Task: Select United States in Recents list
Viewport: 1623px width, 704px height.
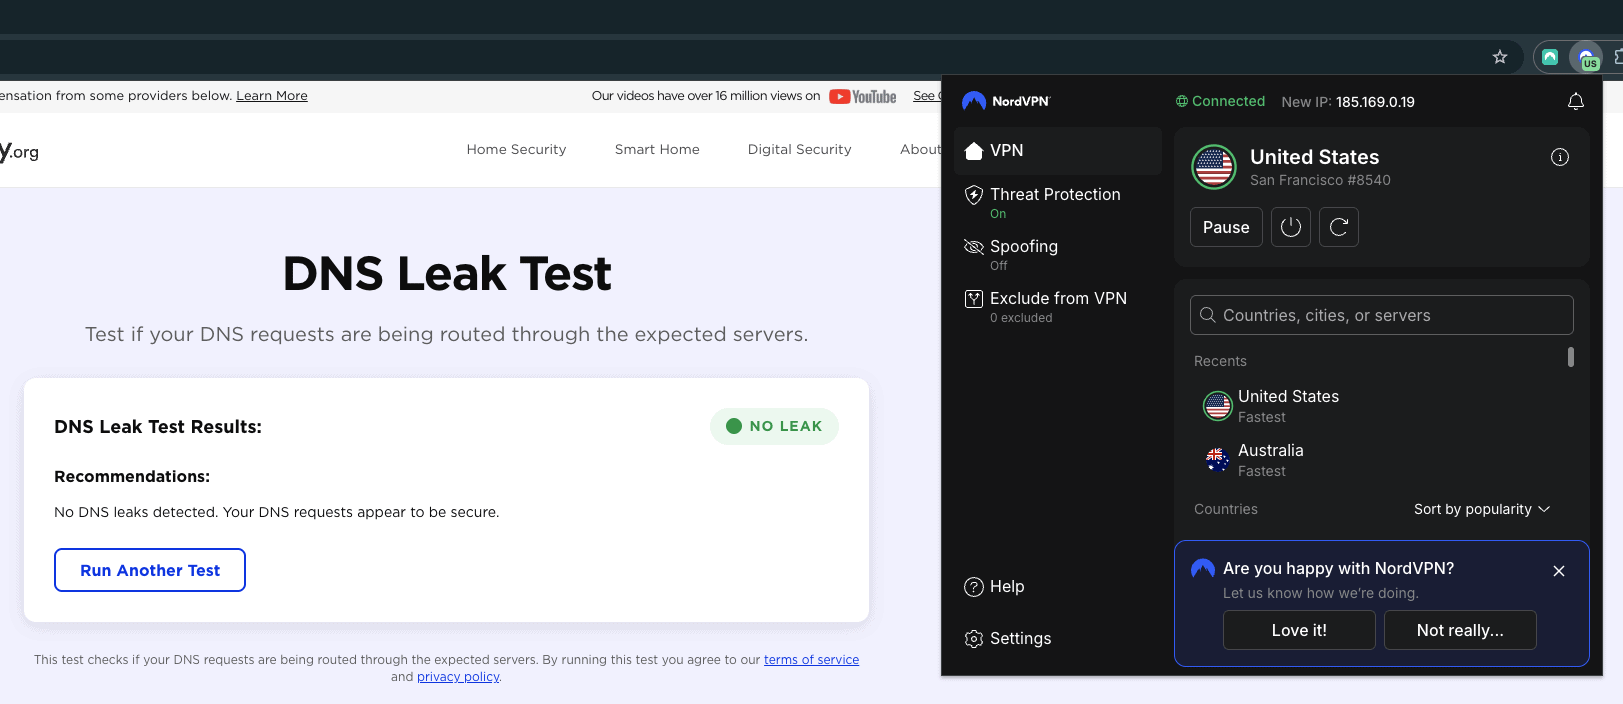Action: 1380,406
